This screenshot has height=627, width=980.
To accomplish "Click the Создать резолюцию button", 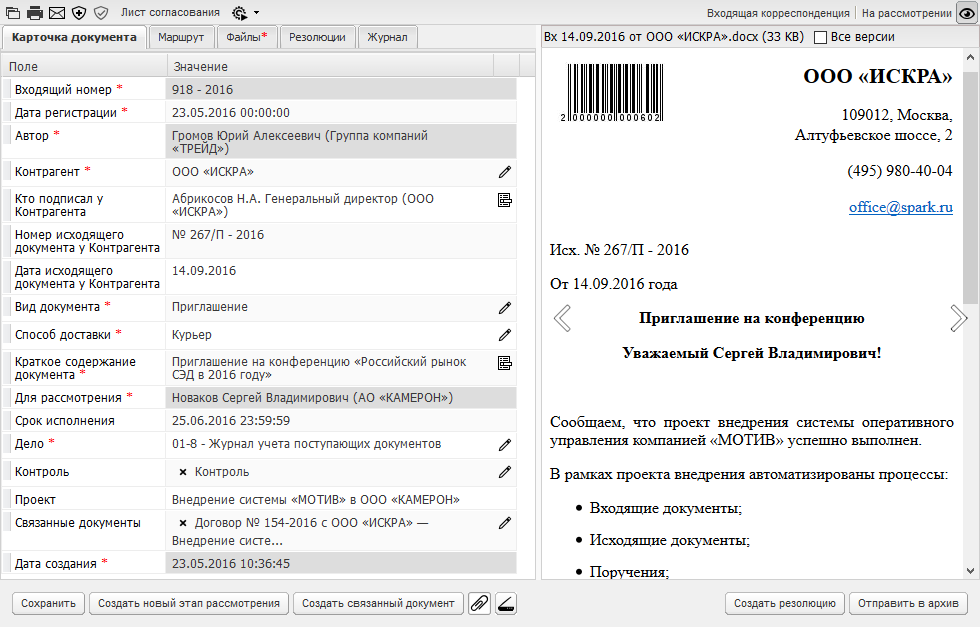I will [x=784, y=603].
